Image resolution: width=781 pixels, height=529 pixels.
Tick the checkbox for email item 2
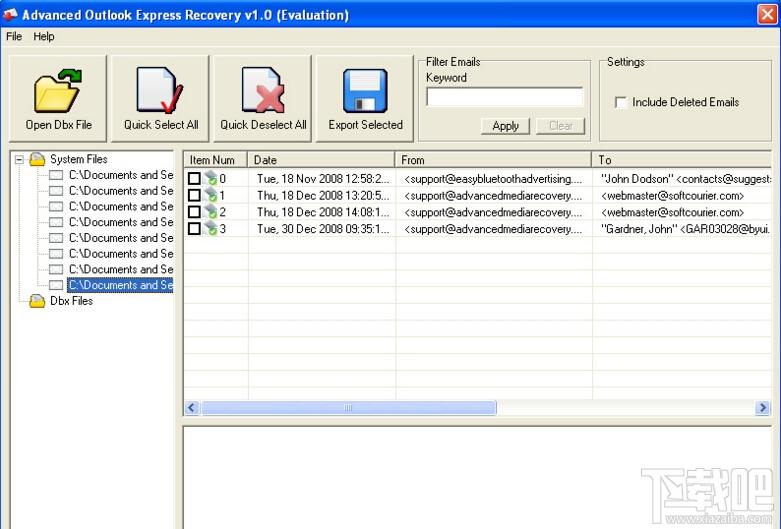click(x=194, y=213)
